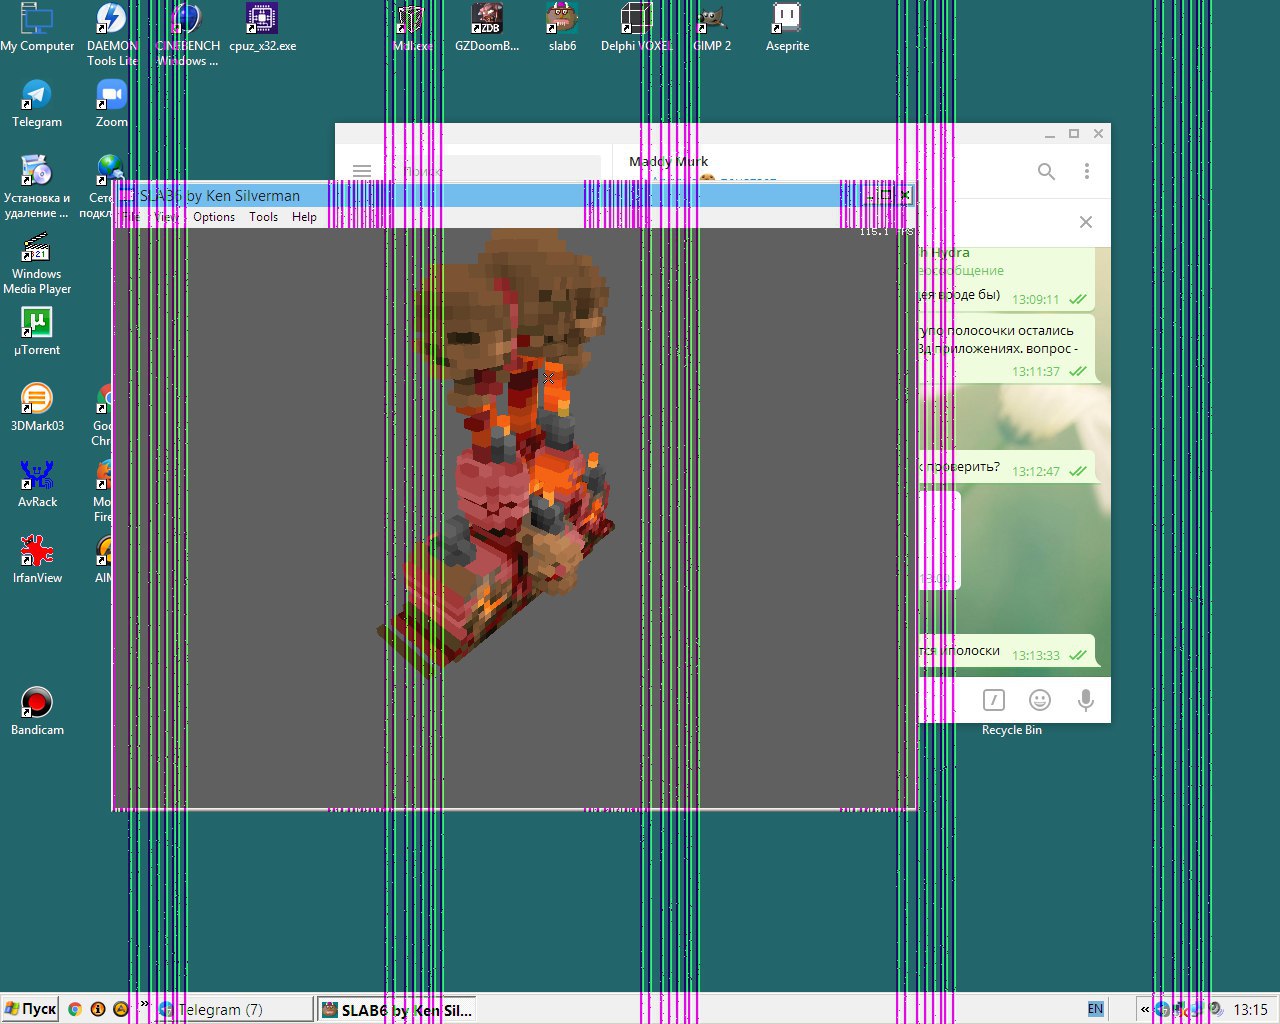Expand hidden system tray icons

1145,1009
